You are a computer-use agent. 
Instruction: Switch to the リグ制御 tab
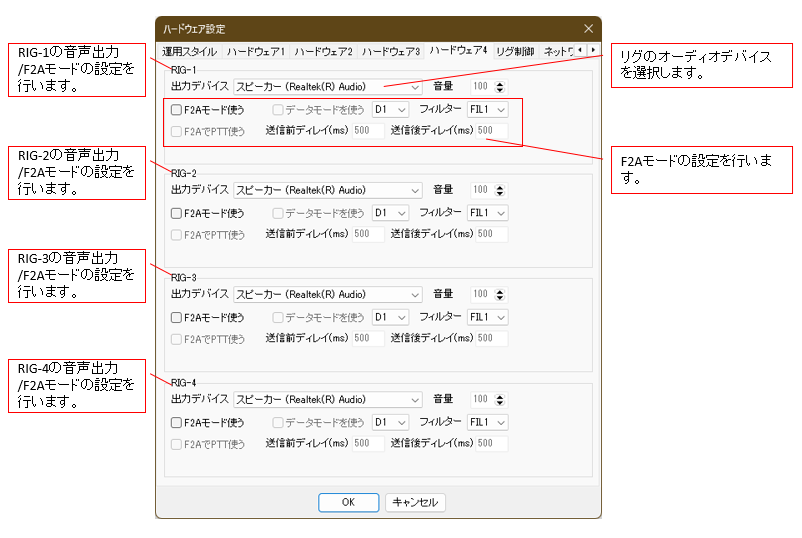tap(515, 52)
